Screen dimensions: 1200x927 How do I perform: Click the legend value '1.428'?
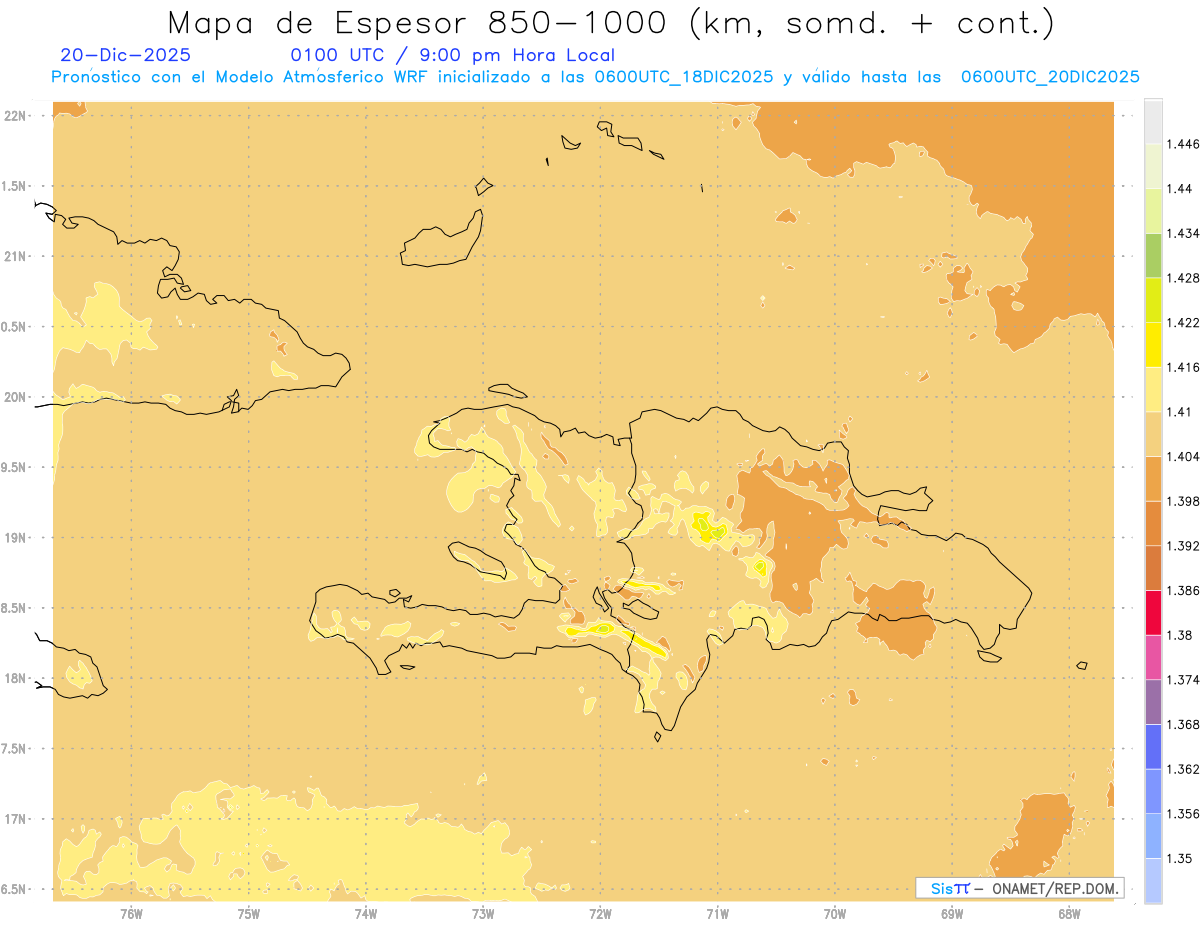(1183, 278)
